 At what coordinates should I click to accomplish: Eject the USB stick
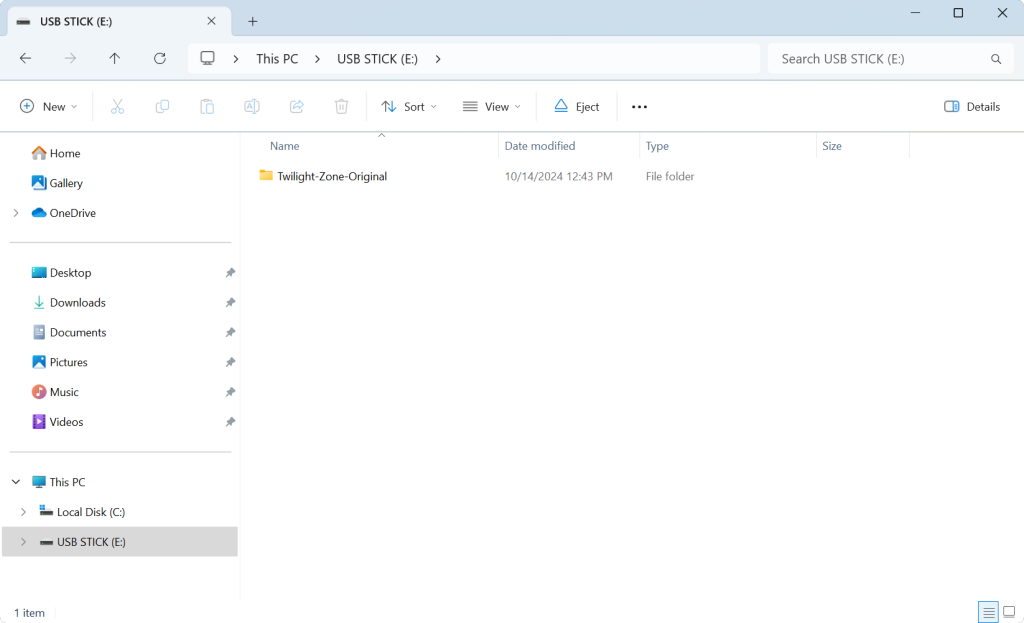coord(577,106)
